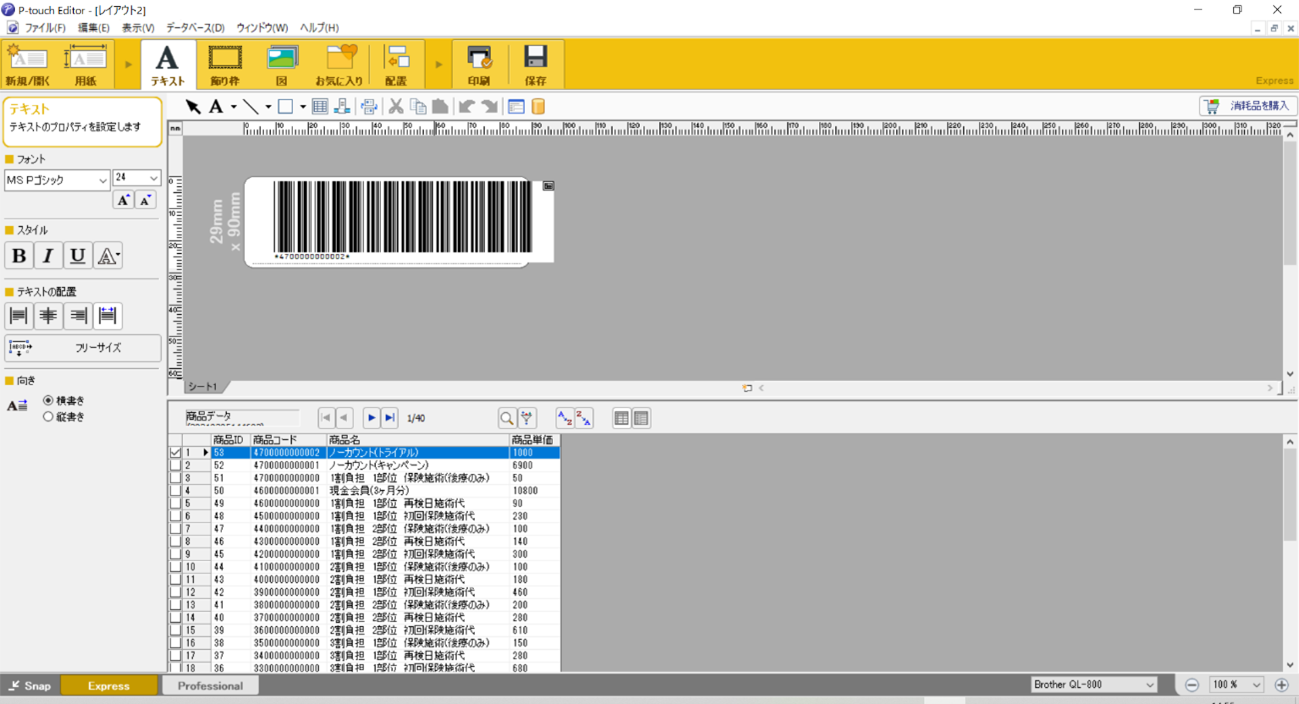The image size is (1299, 704).
Task: Center-align text in text alignment section
Action: tap(48, 316)
